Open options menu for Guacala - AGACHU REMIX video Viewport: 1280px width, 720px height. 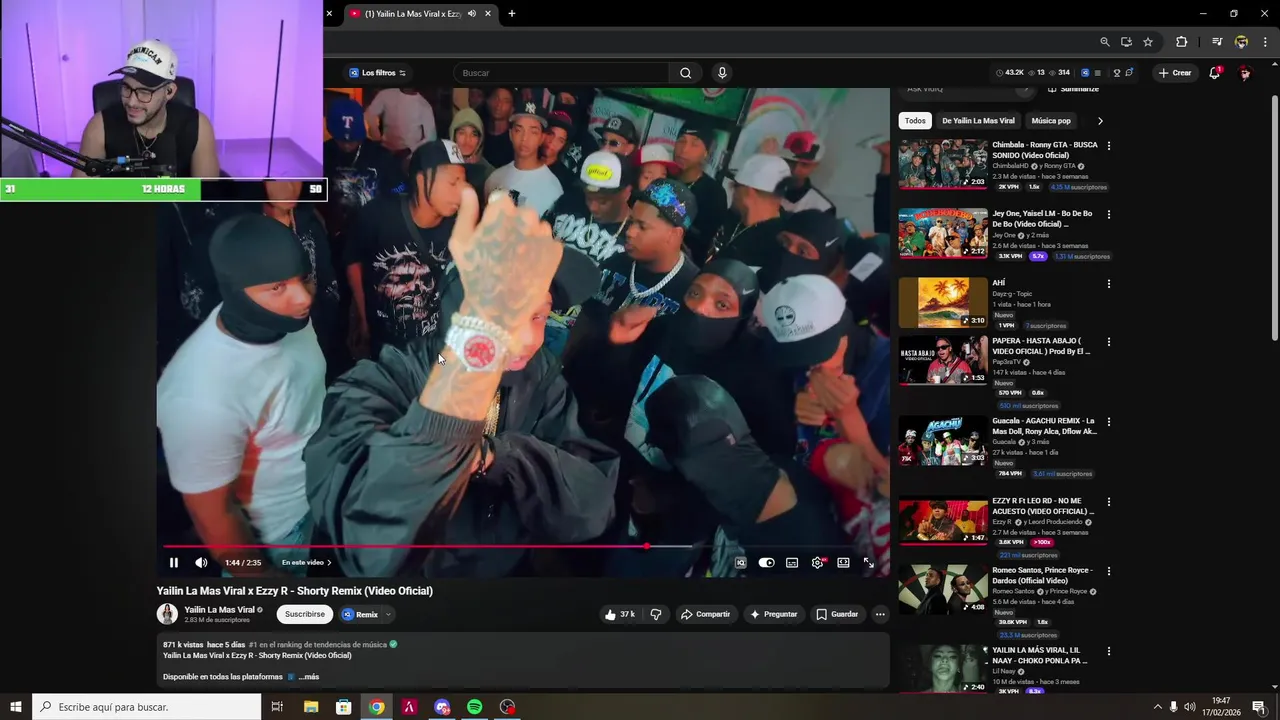coord(1108,422)
